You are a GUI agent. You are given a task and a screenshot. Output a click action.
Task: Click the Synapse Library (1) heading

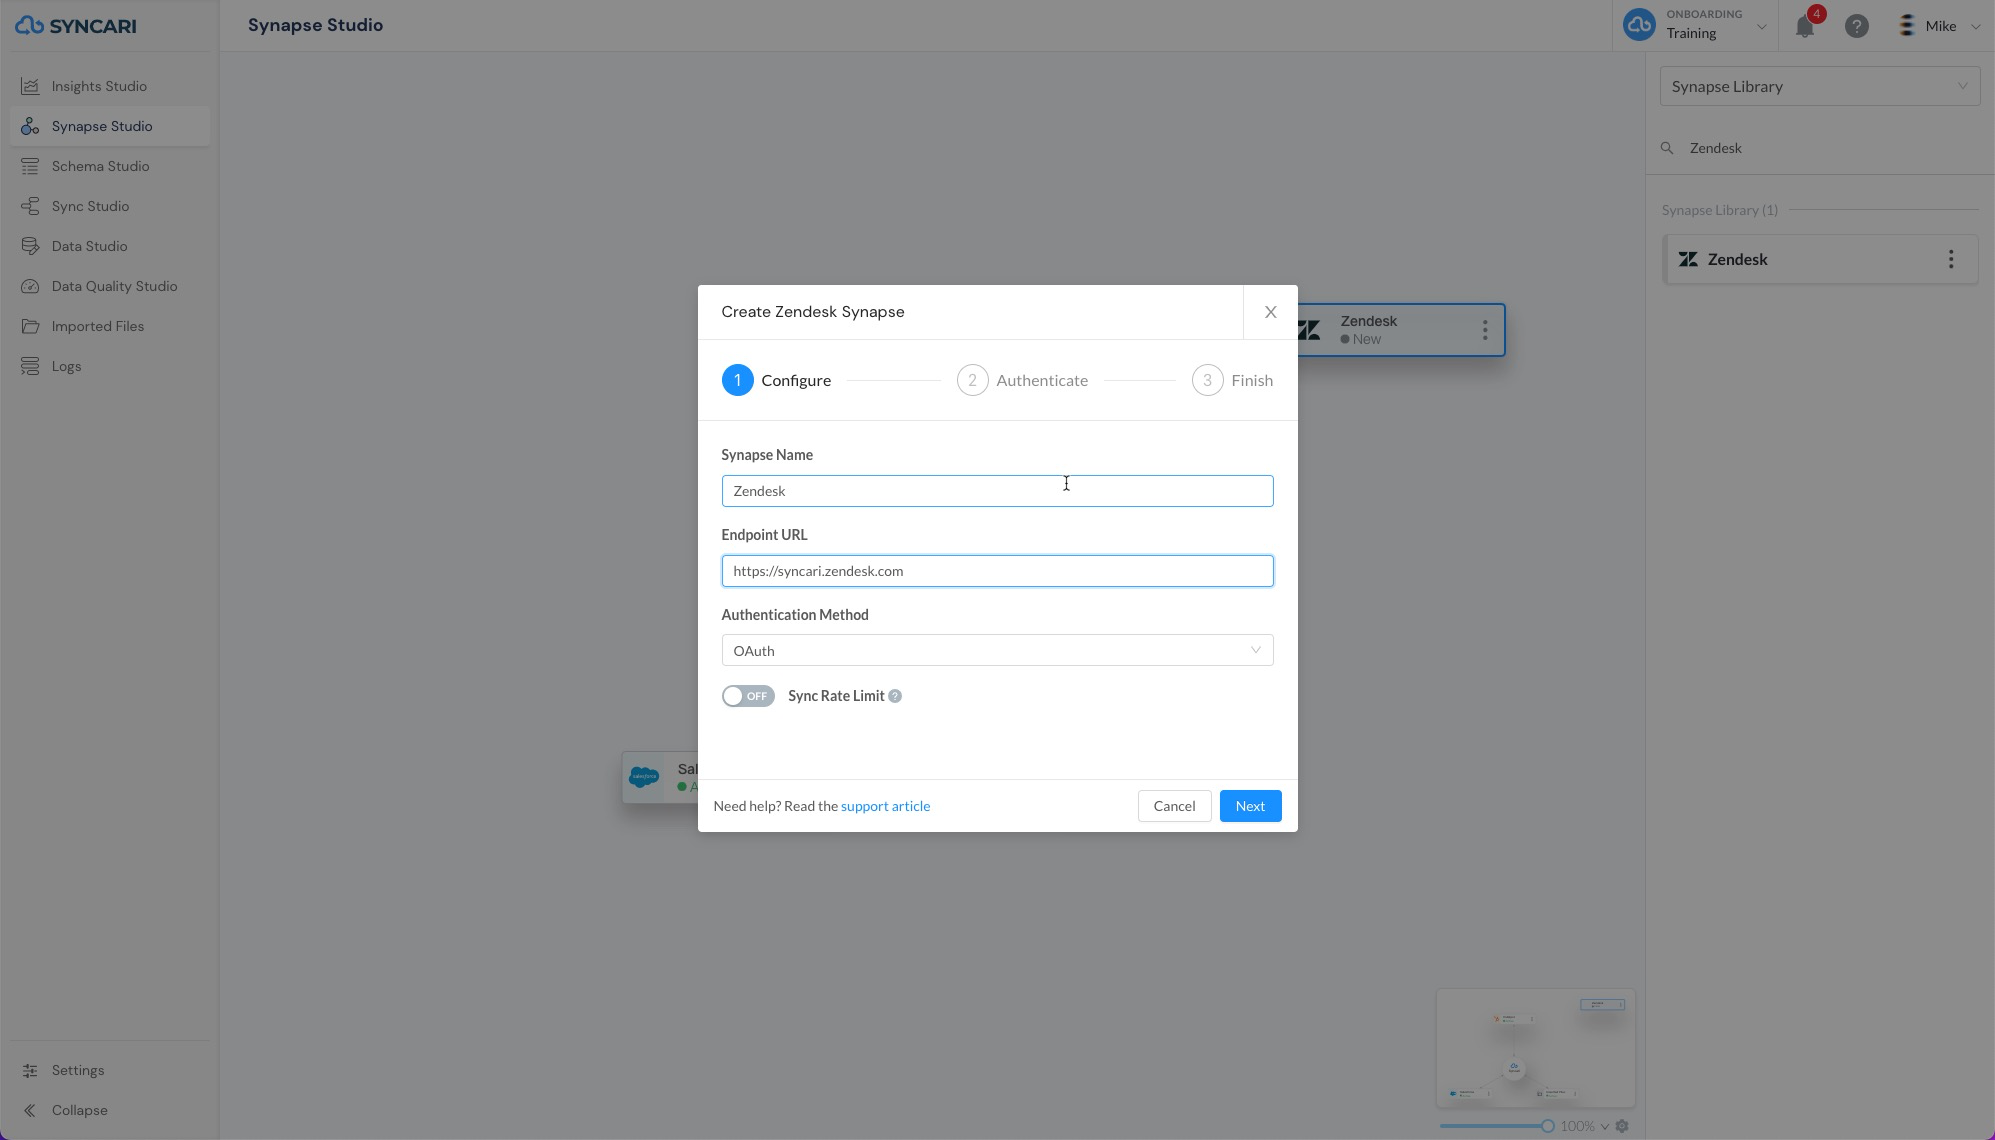1720,210
